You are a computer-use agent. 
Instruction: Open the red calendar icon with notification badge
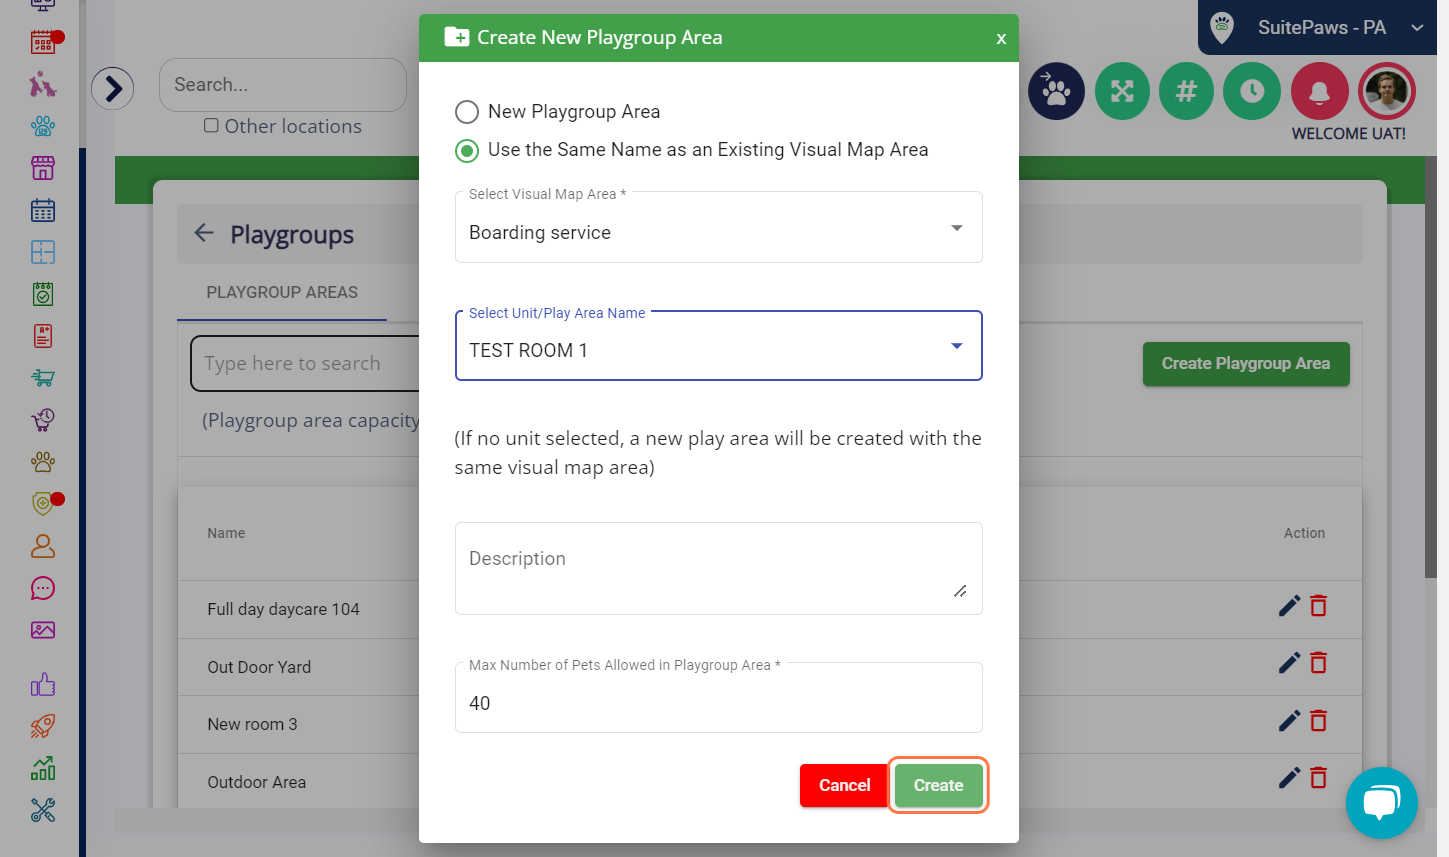pos(43,42)
